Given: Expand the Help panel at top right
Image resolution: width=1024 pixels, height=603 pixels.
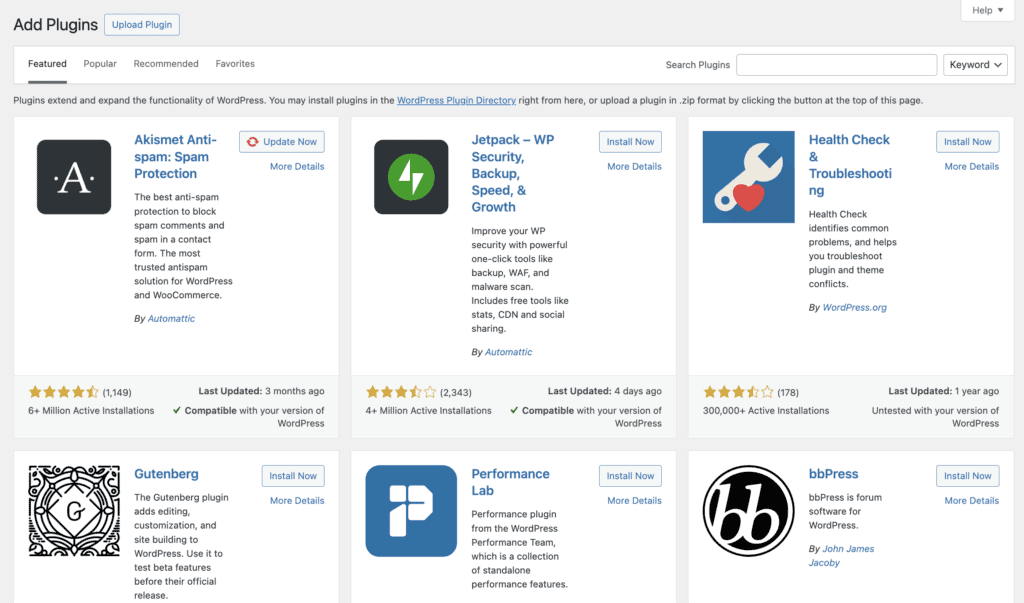Looking at the screenshot, I should point(987,10).
